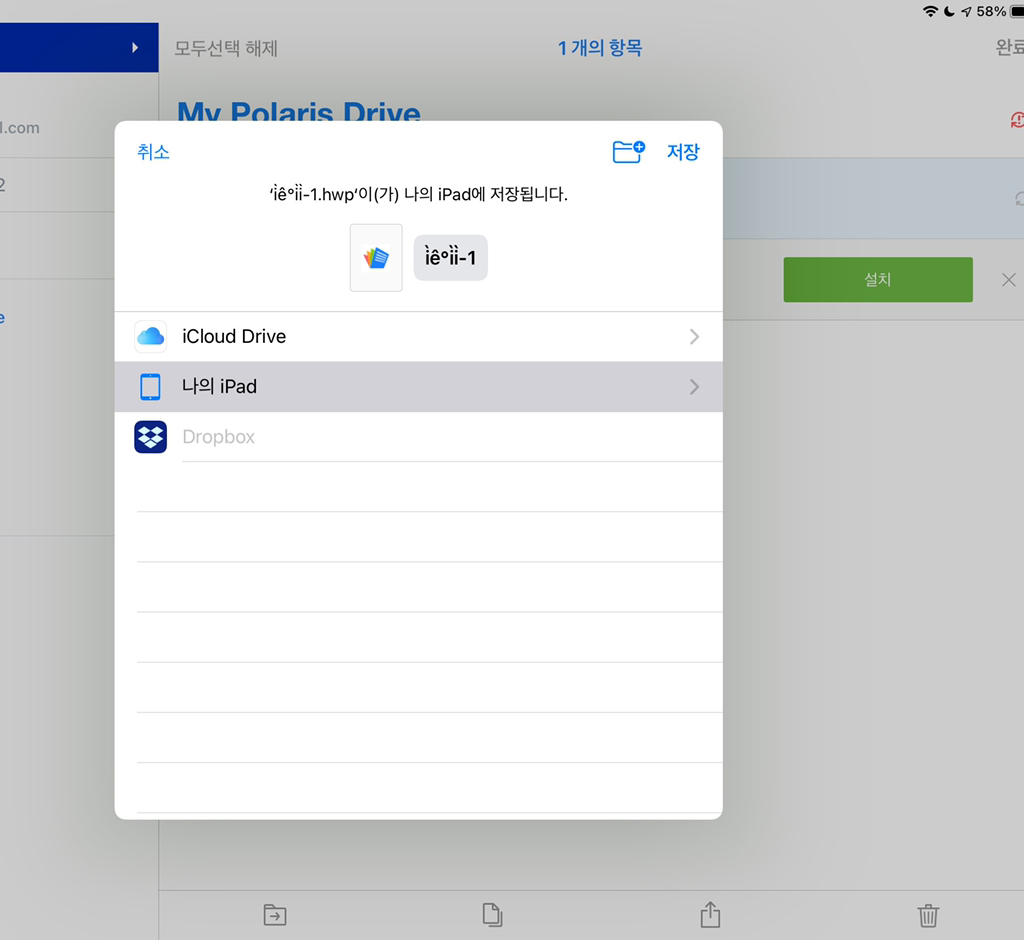The height and width of the screenshot is (940, 1024).
Task: Click the Do Not Disturb moon icon
Action: pyautogui.click(x=950, y=12)
